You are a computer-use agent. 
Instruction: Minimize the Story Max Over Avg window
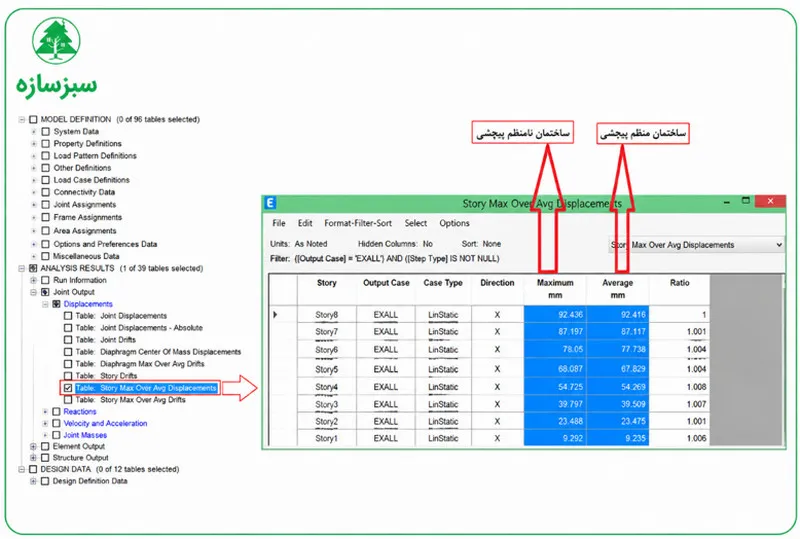tap(727, 202)
